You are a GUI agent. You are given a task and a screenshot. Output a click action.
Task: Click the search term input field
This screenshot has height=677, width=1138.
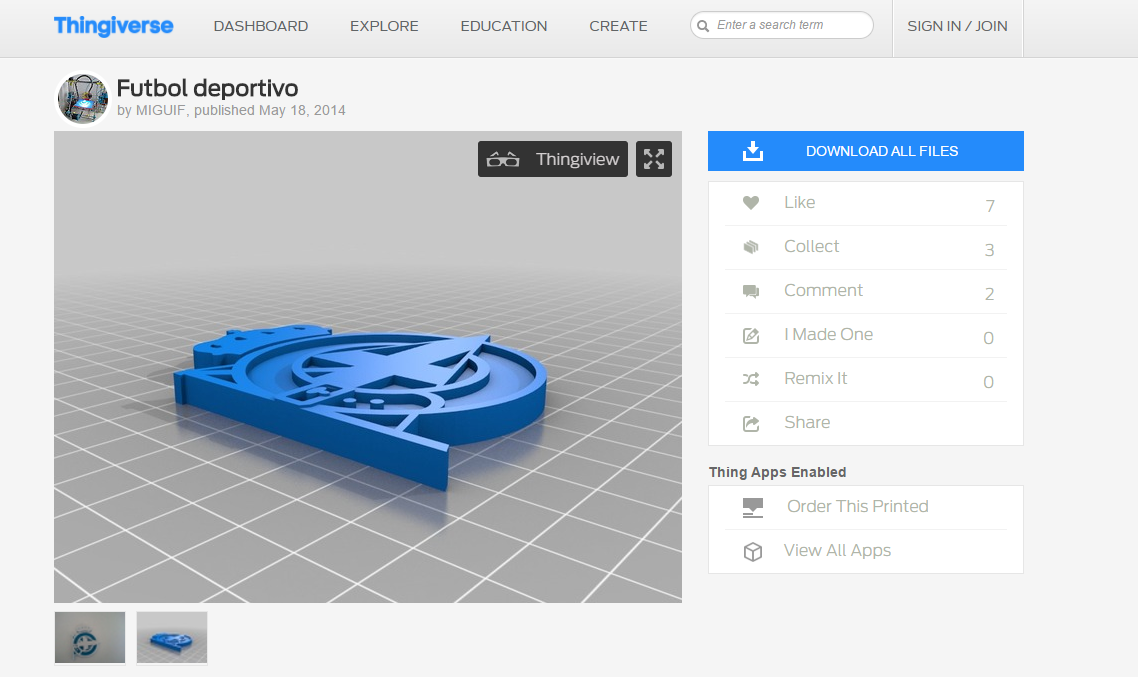782,25
